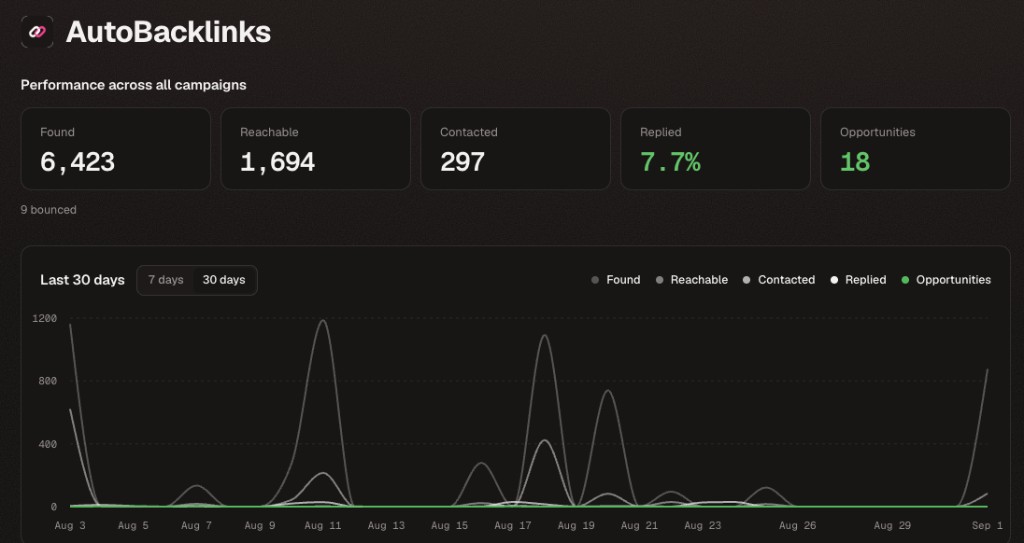Select the 30 days chart range

coord(224,280)
